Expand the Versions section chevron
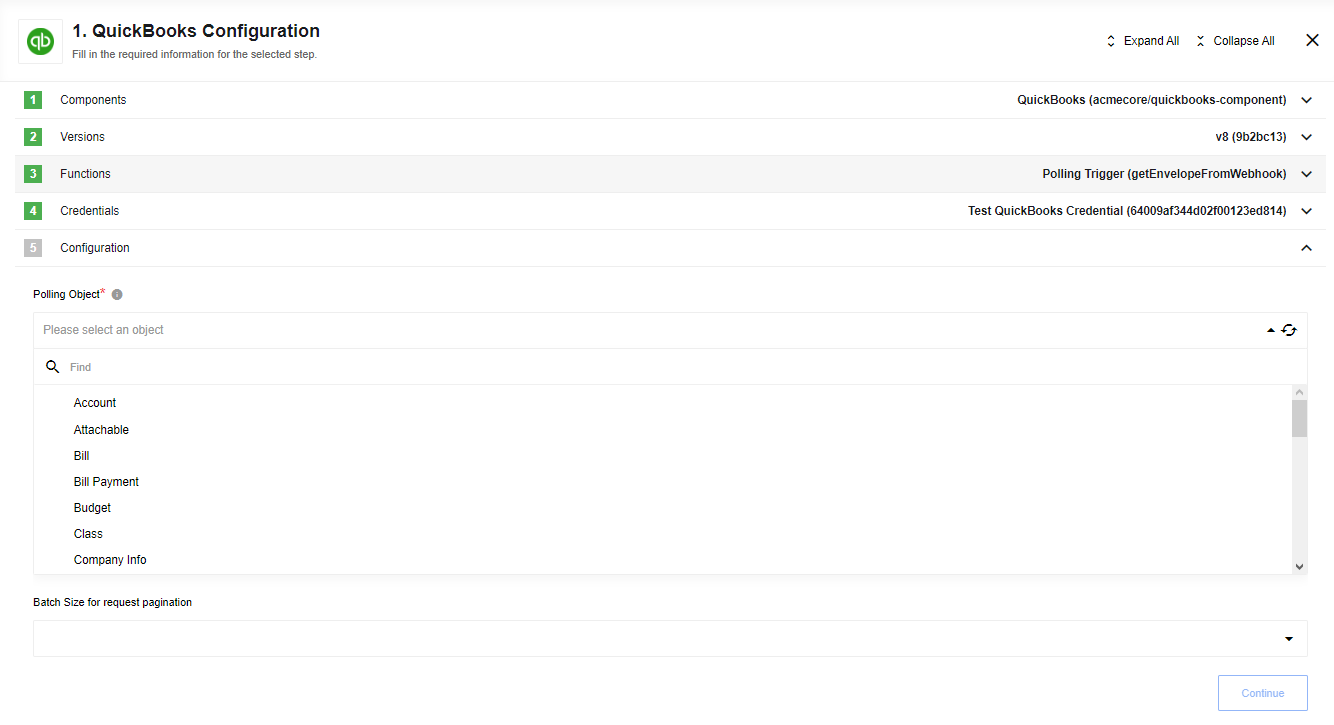The width and height of the screenshot is (1334, 725). click(x=1306, y=137)
